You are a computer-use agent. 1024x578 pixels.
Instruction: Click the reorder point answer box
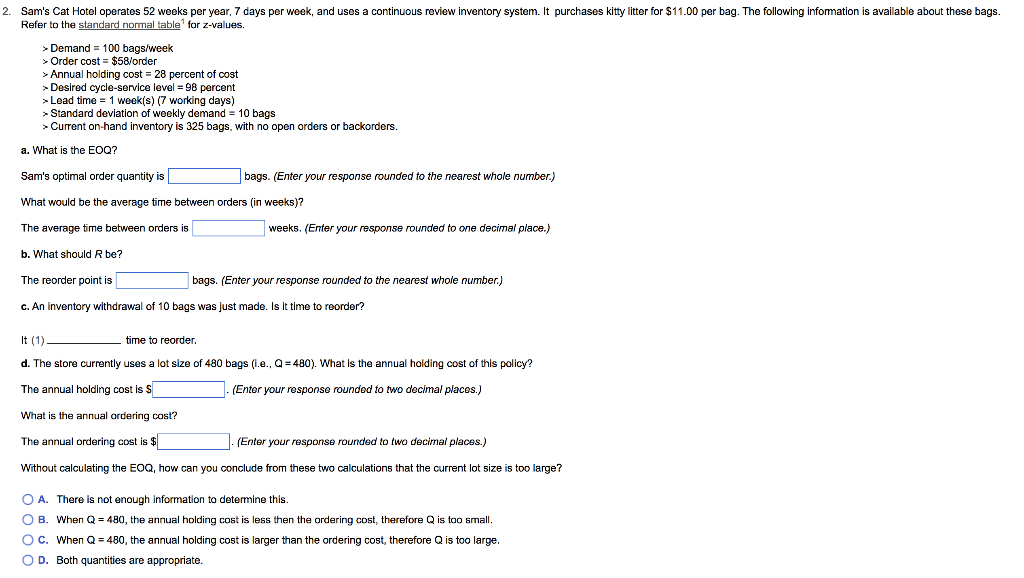(x=151, y=279)
